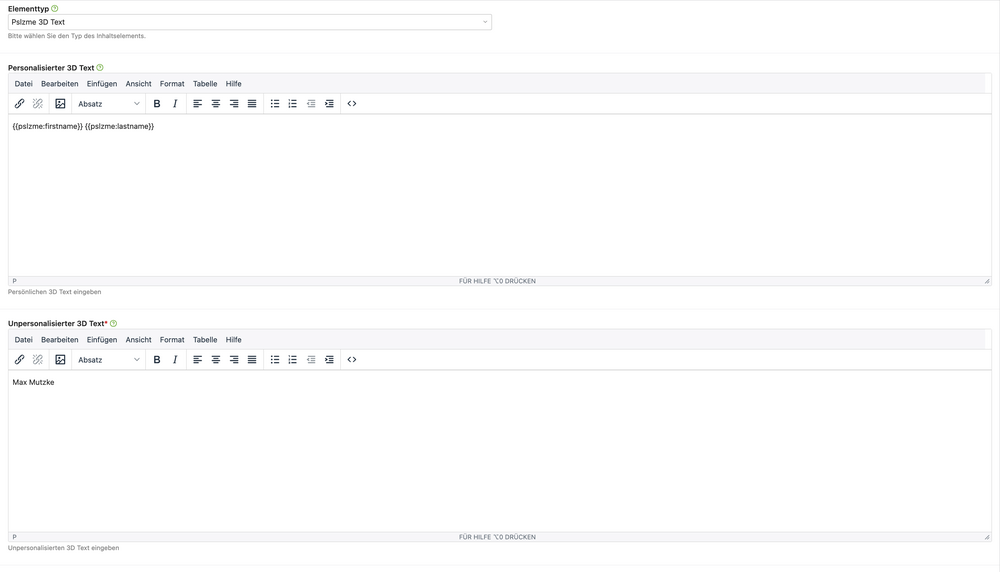Screen dimensions: 1000x572
Task: Toggle bold in the Unpersonalisierter 3D Text editor
Action: click(x=157, y=360)
